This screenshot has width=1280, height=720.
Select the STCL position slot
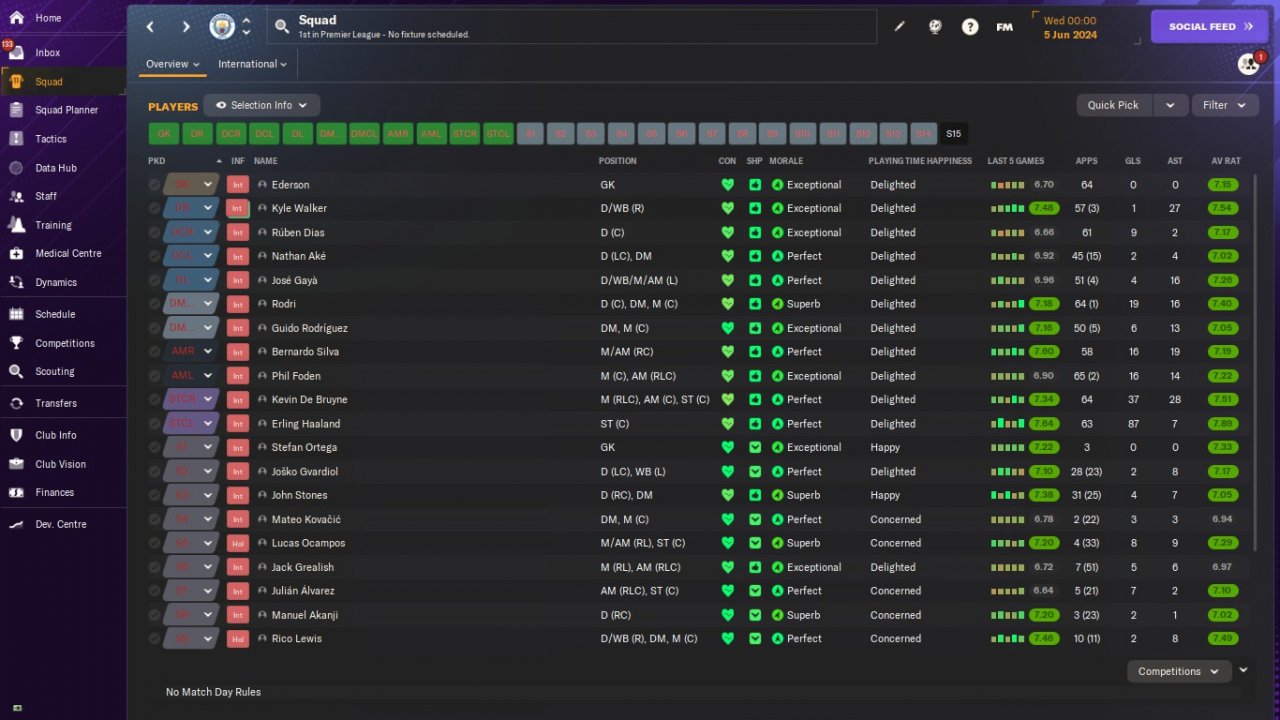pyautogui.click(x=498, y=134)
